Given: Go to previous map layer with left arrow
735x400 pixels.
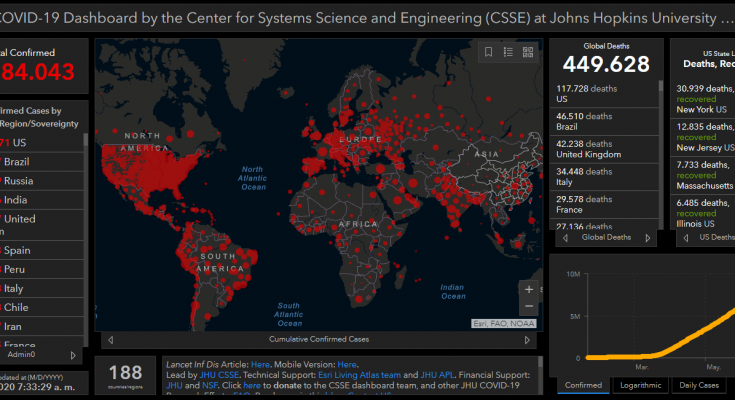Looking at the screenshot, I should pos(111,340).
